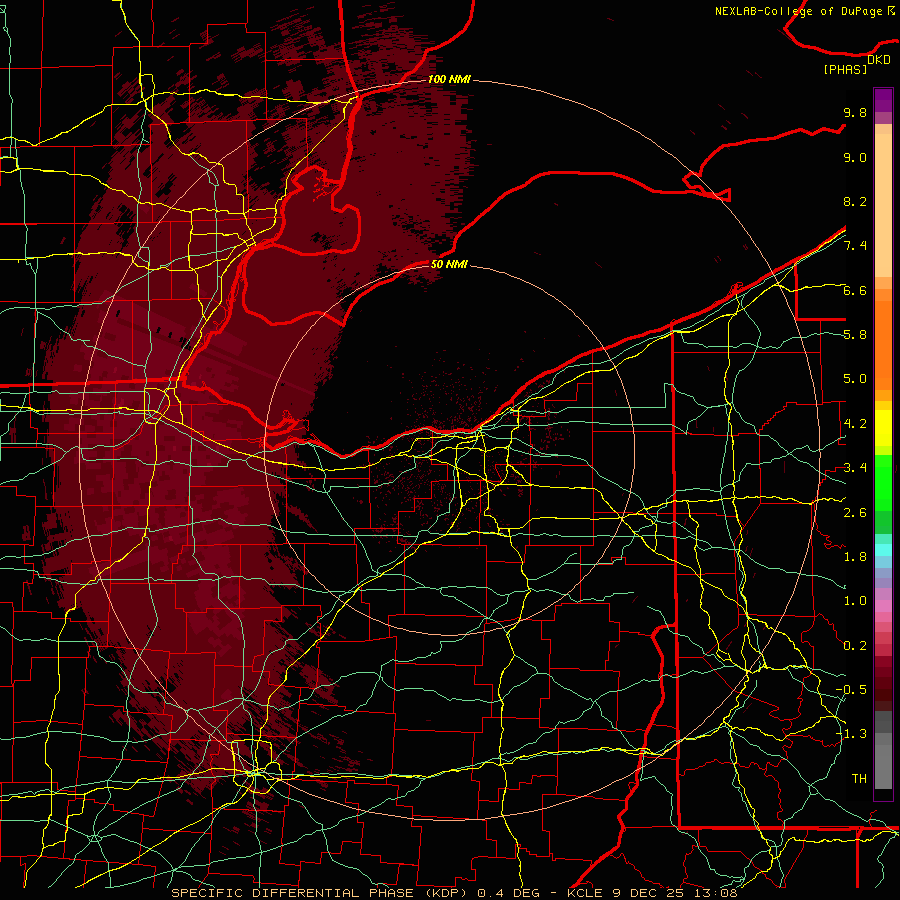Click the [PHAS] label above the color bar
Viewport: 900px width, 900px height.
tap(845, 69)
